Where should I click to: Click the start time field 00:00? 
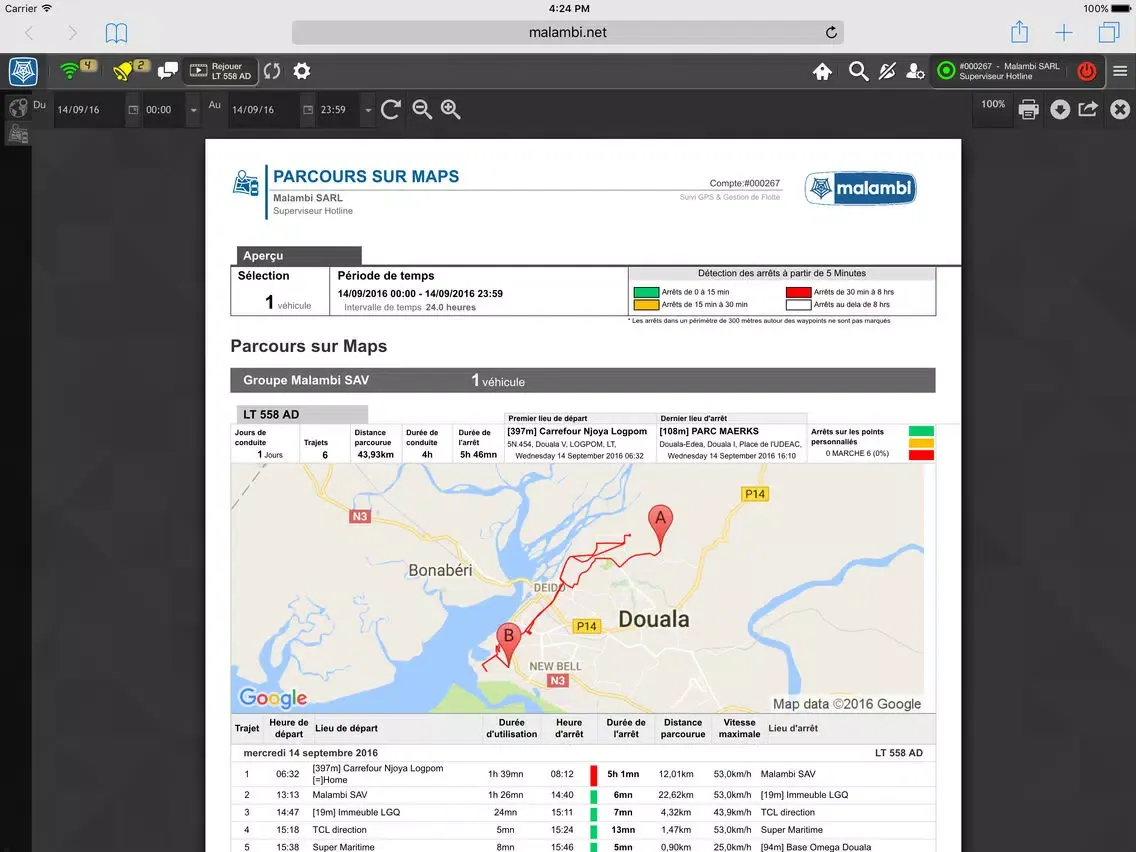tap(164, 110)
